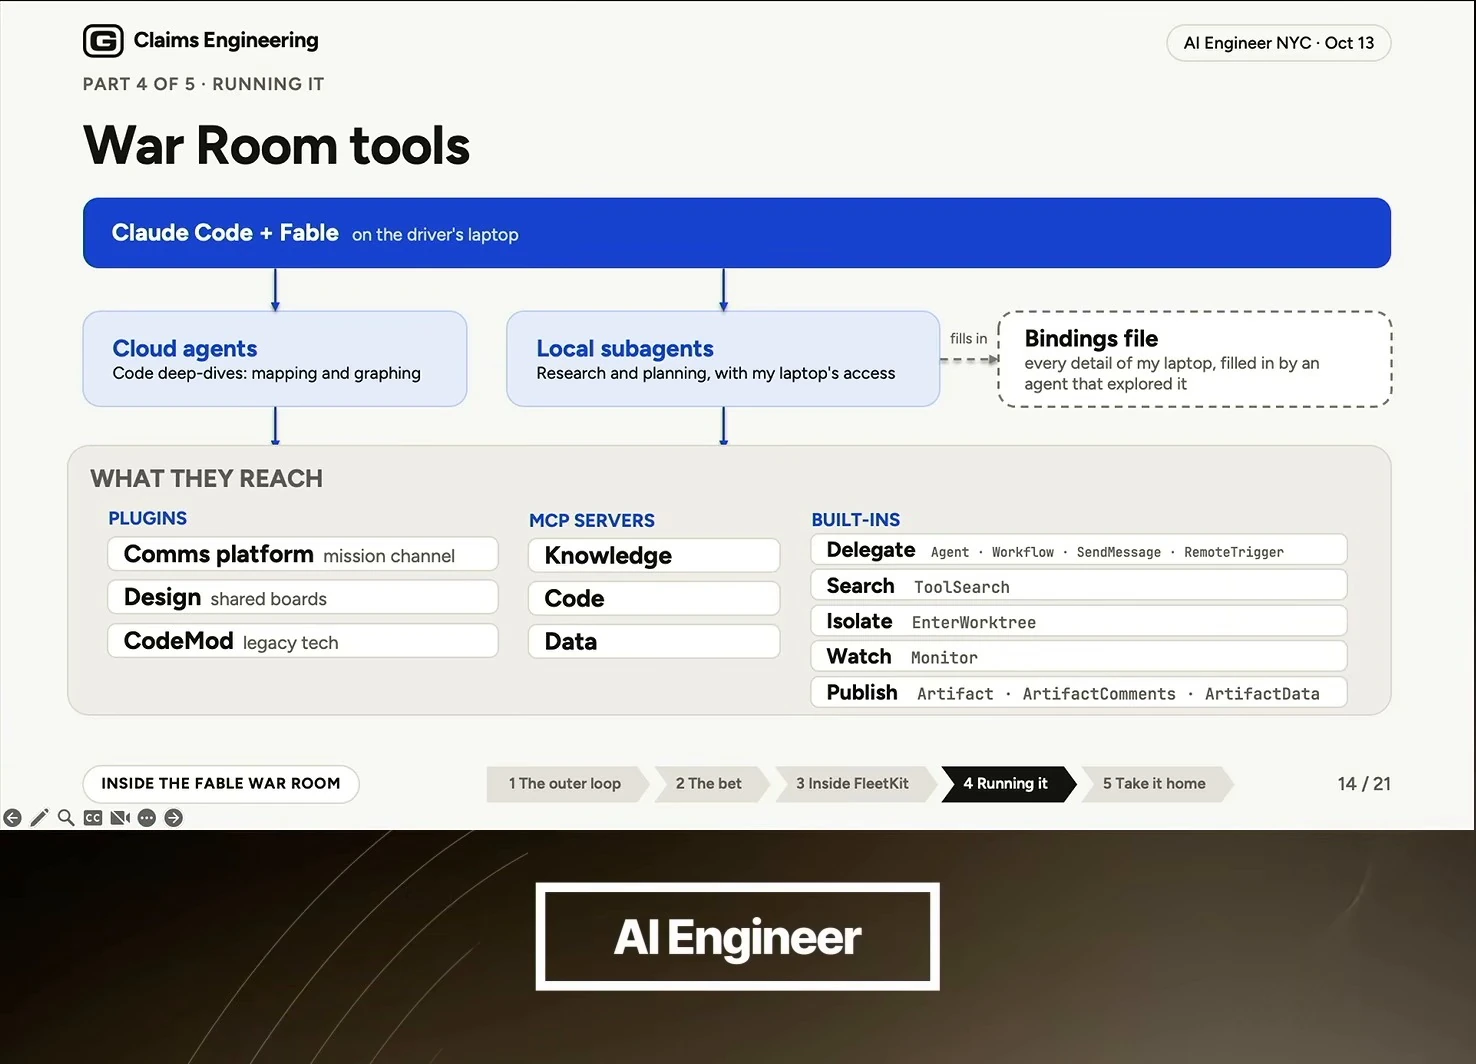Click the Claims Engineering logo icon
The height and width of the screenshot is (1064, 1476).
(103, 41)
